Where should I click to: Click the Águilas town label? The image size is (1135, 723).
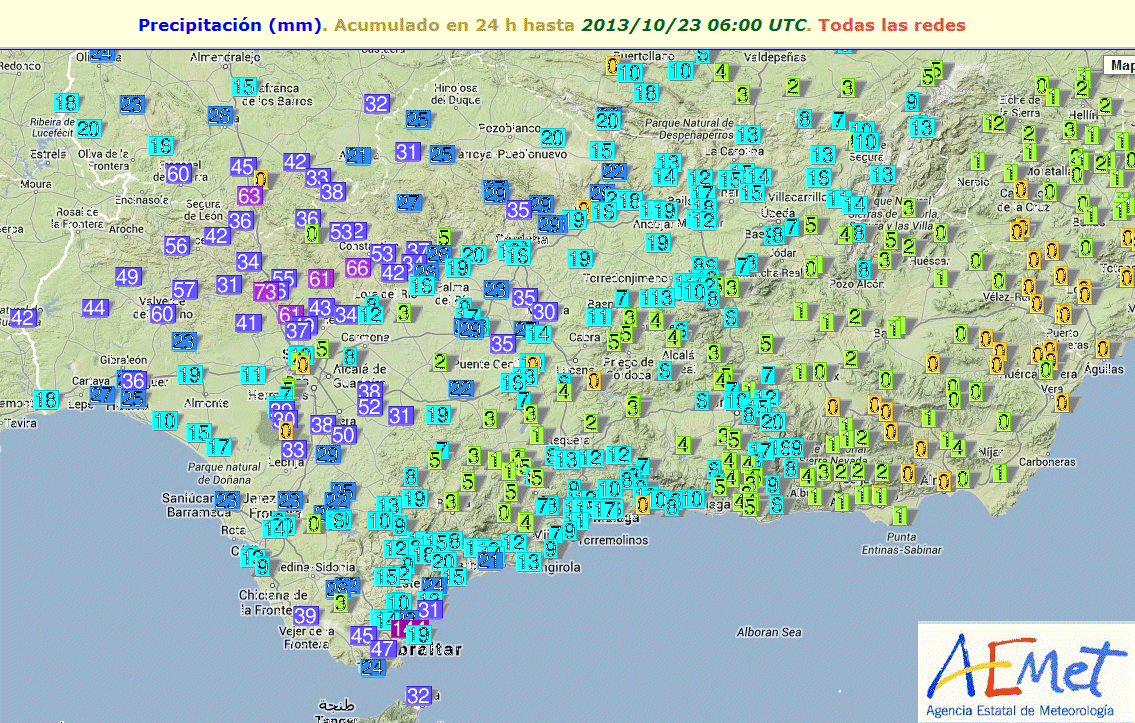click(1103, 369)
